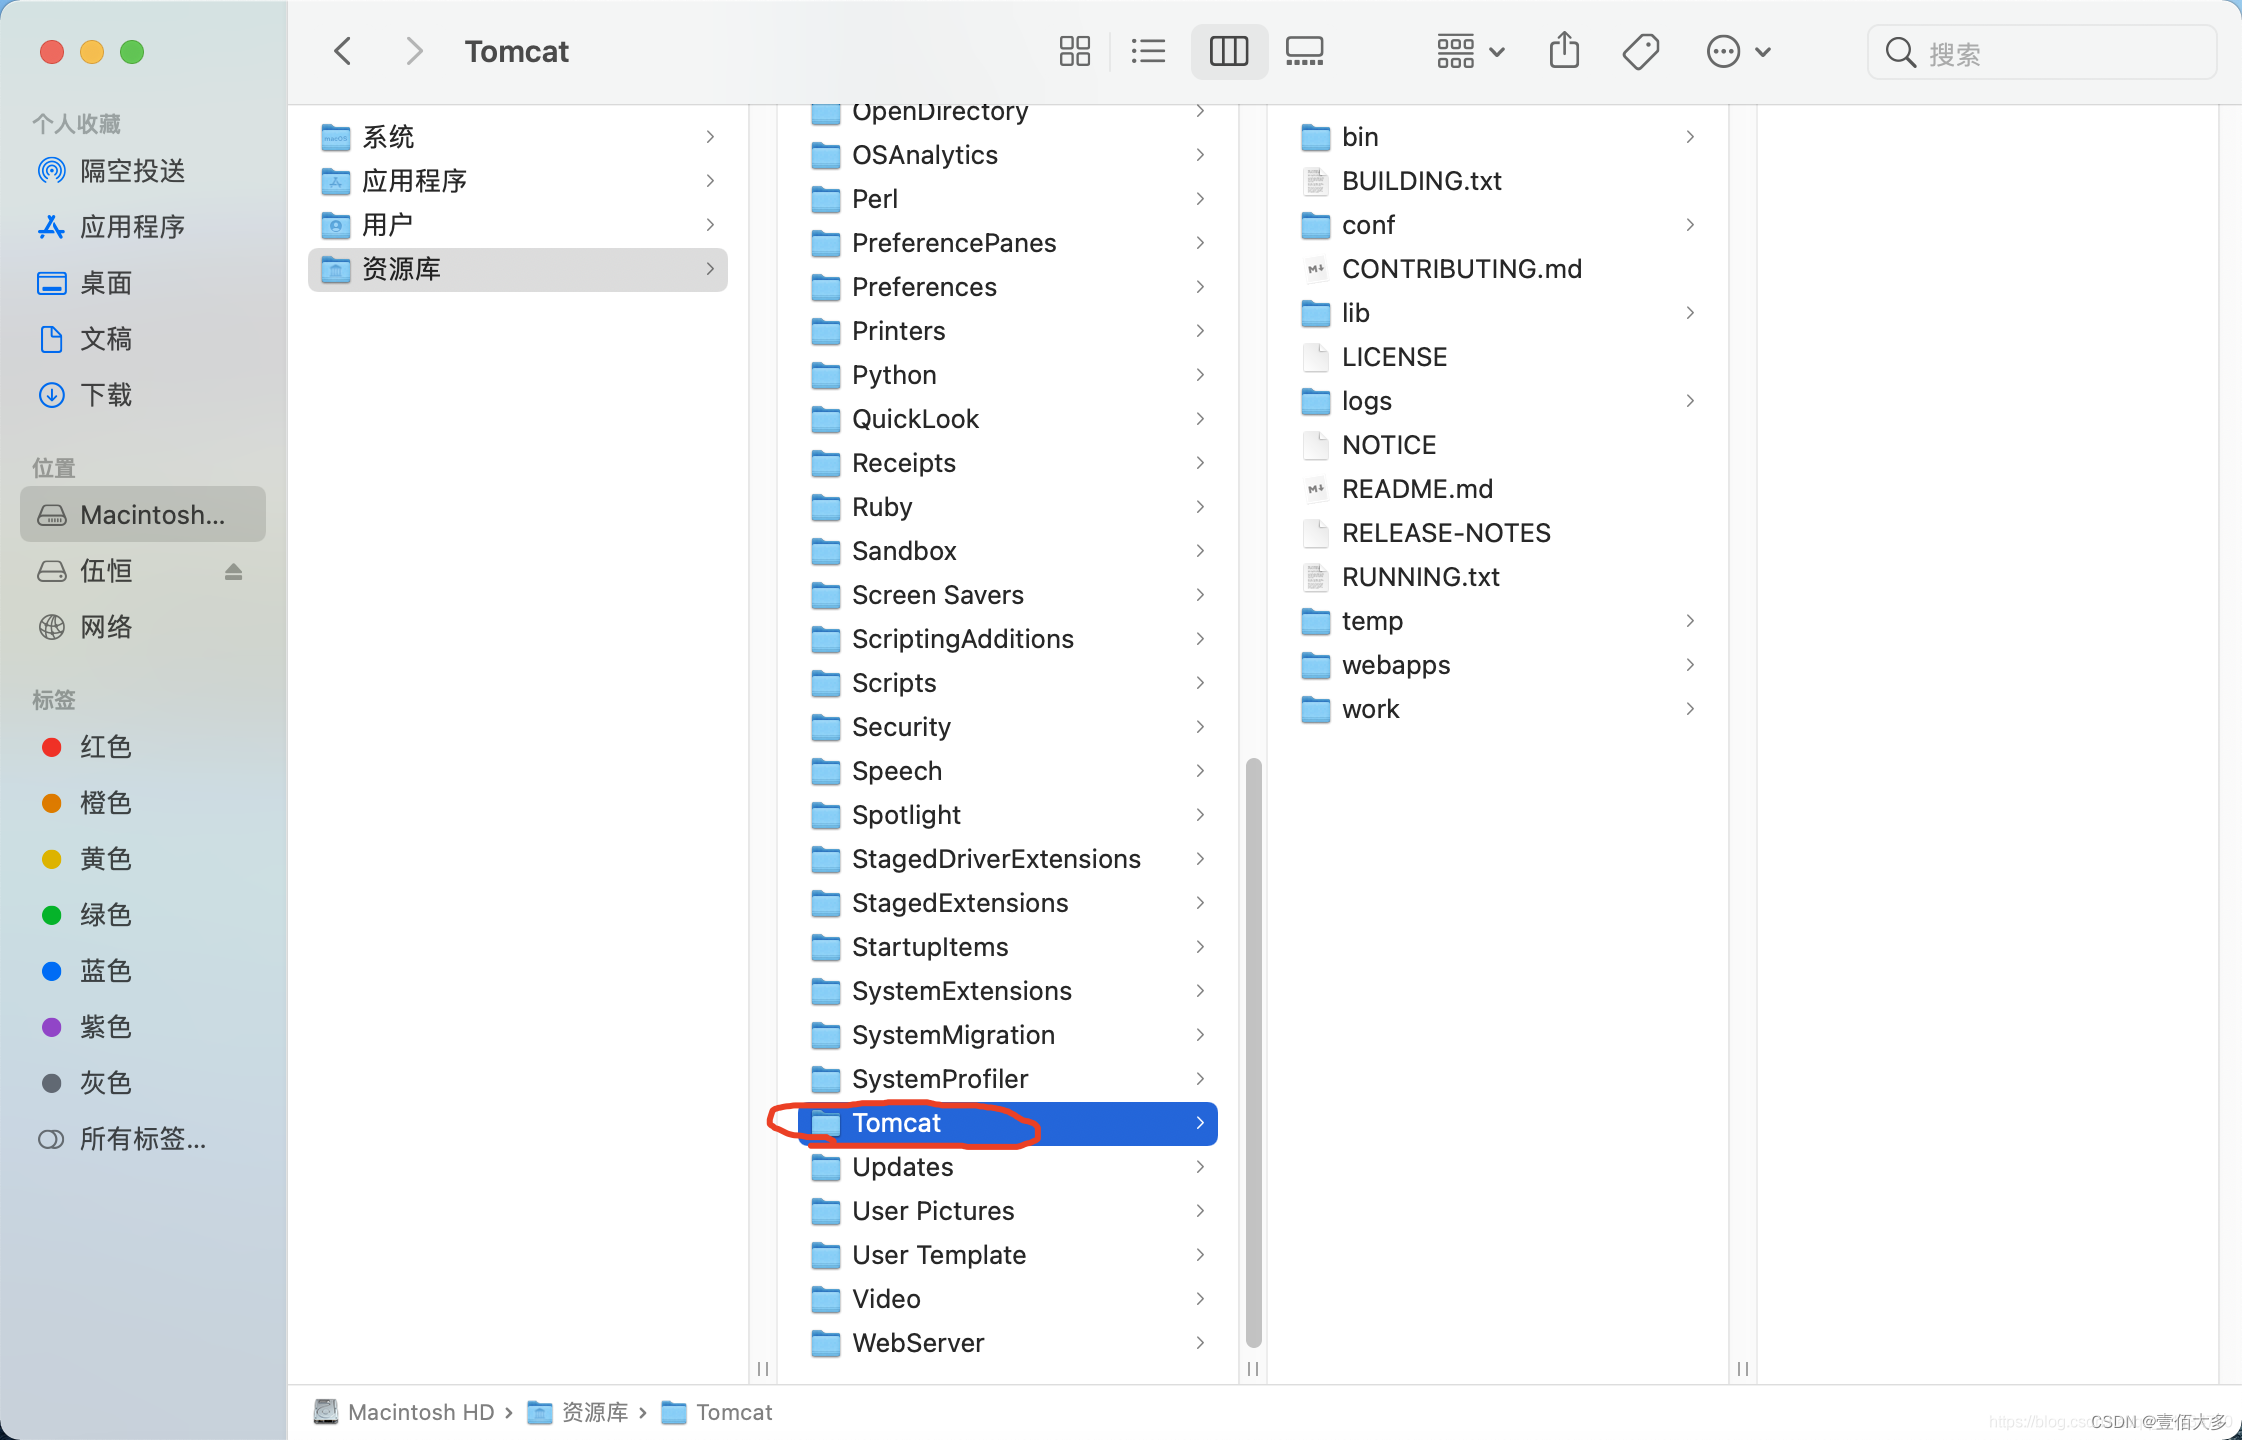Open the RUNNING.txt file
This screenshot has width=2242, height=1440.
pyautogui.click(x=1420, y=577)
